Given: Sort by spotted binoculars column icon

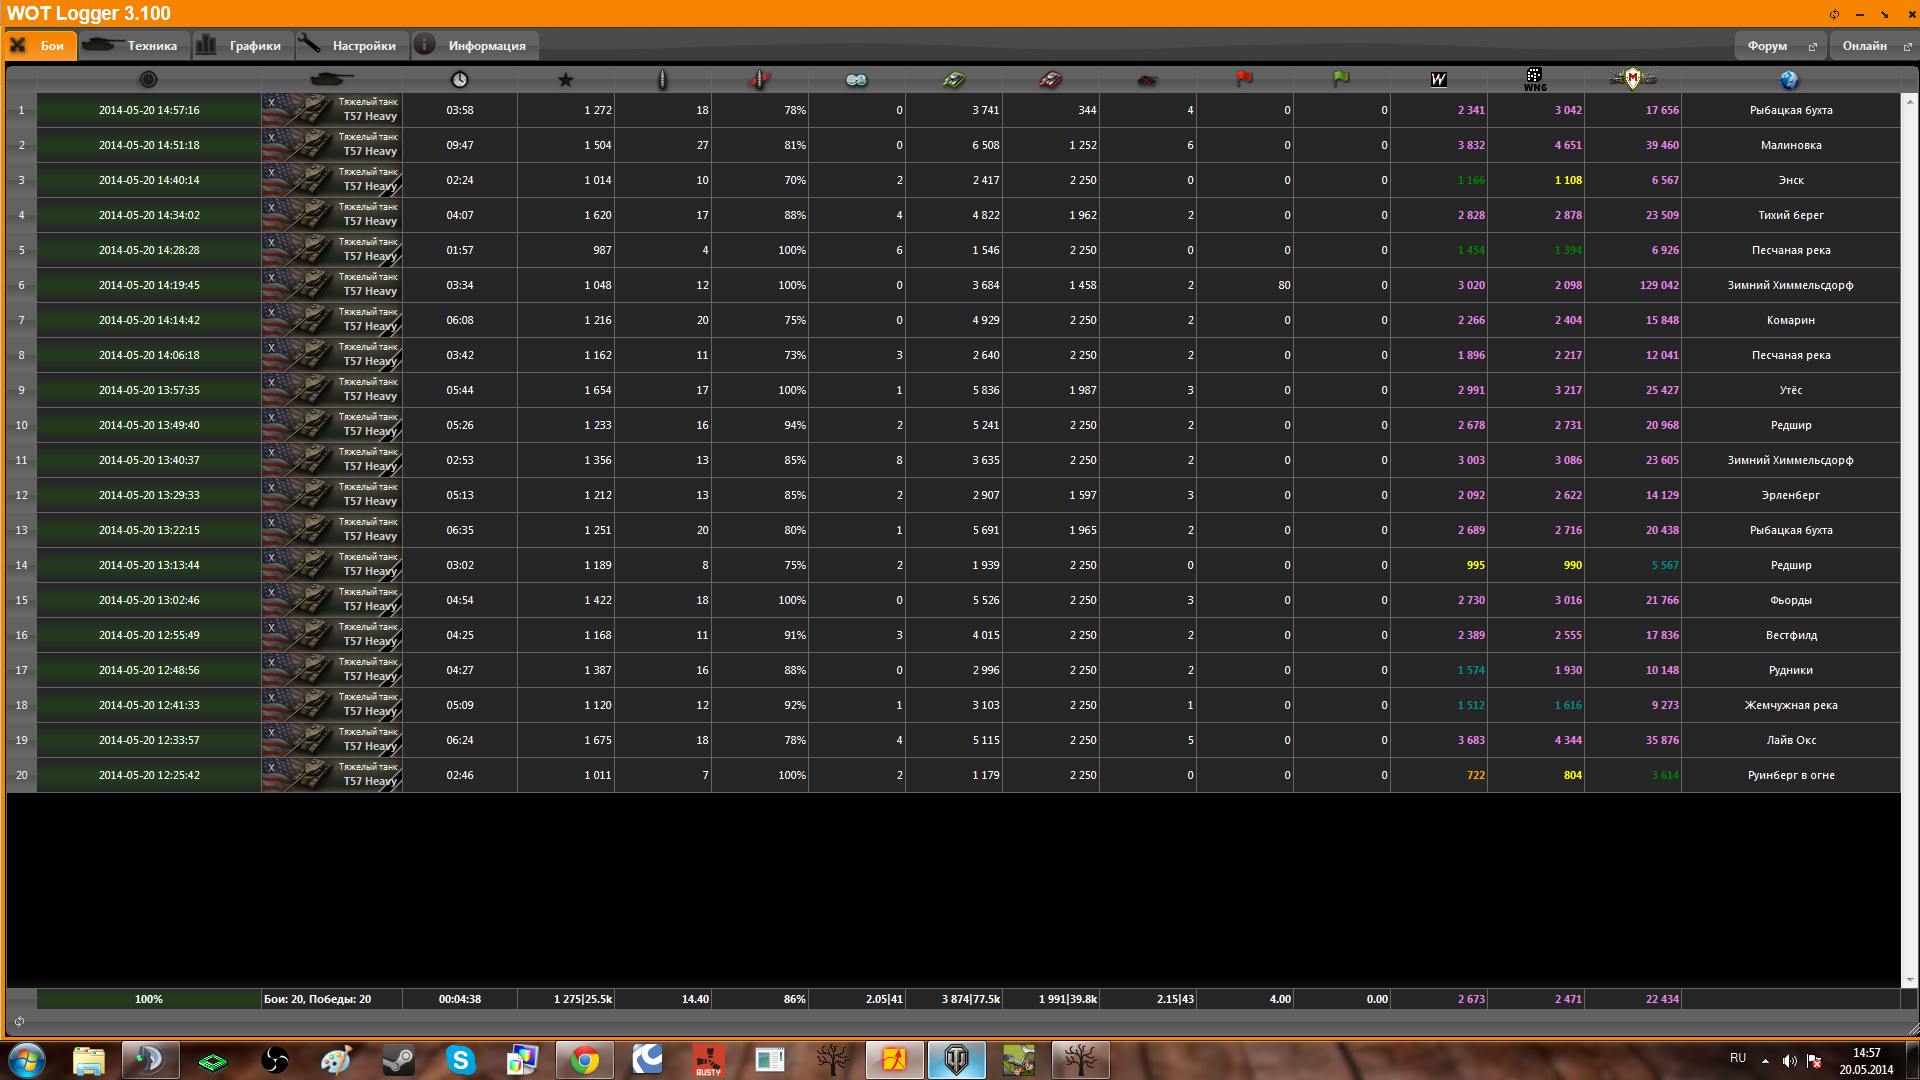Looking at the screenshot, I should [x=856, y=79].
